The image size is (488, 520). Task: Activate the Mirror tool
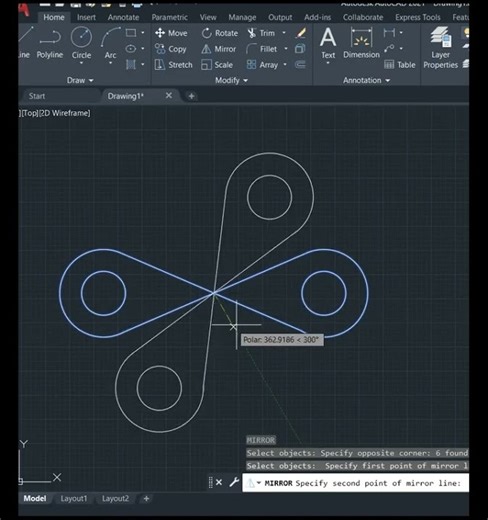(x=219, y=49)
